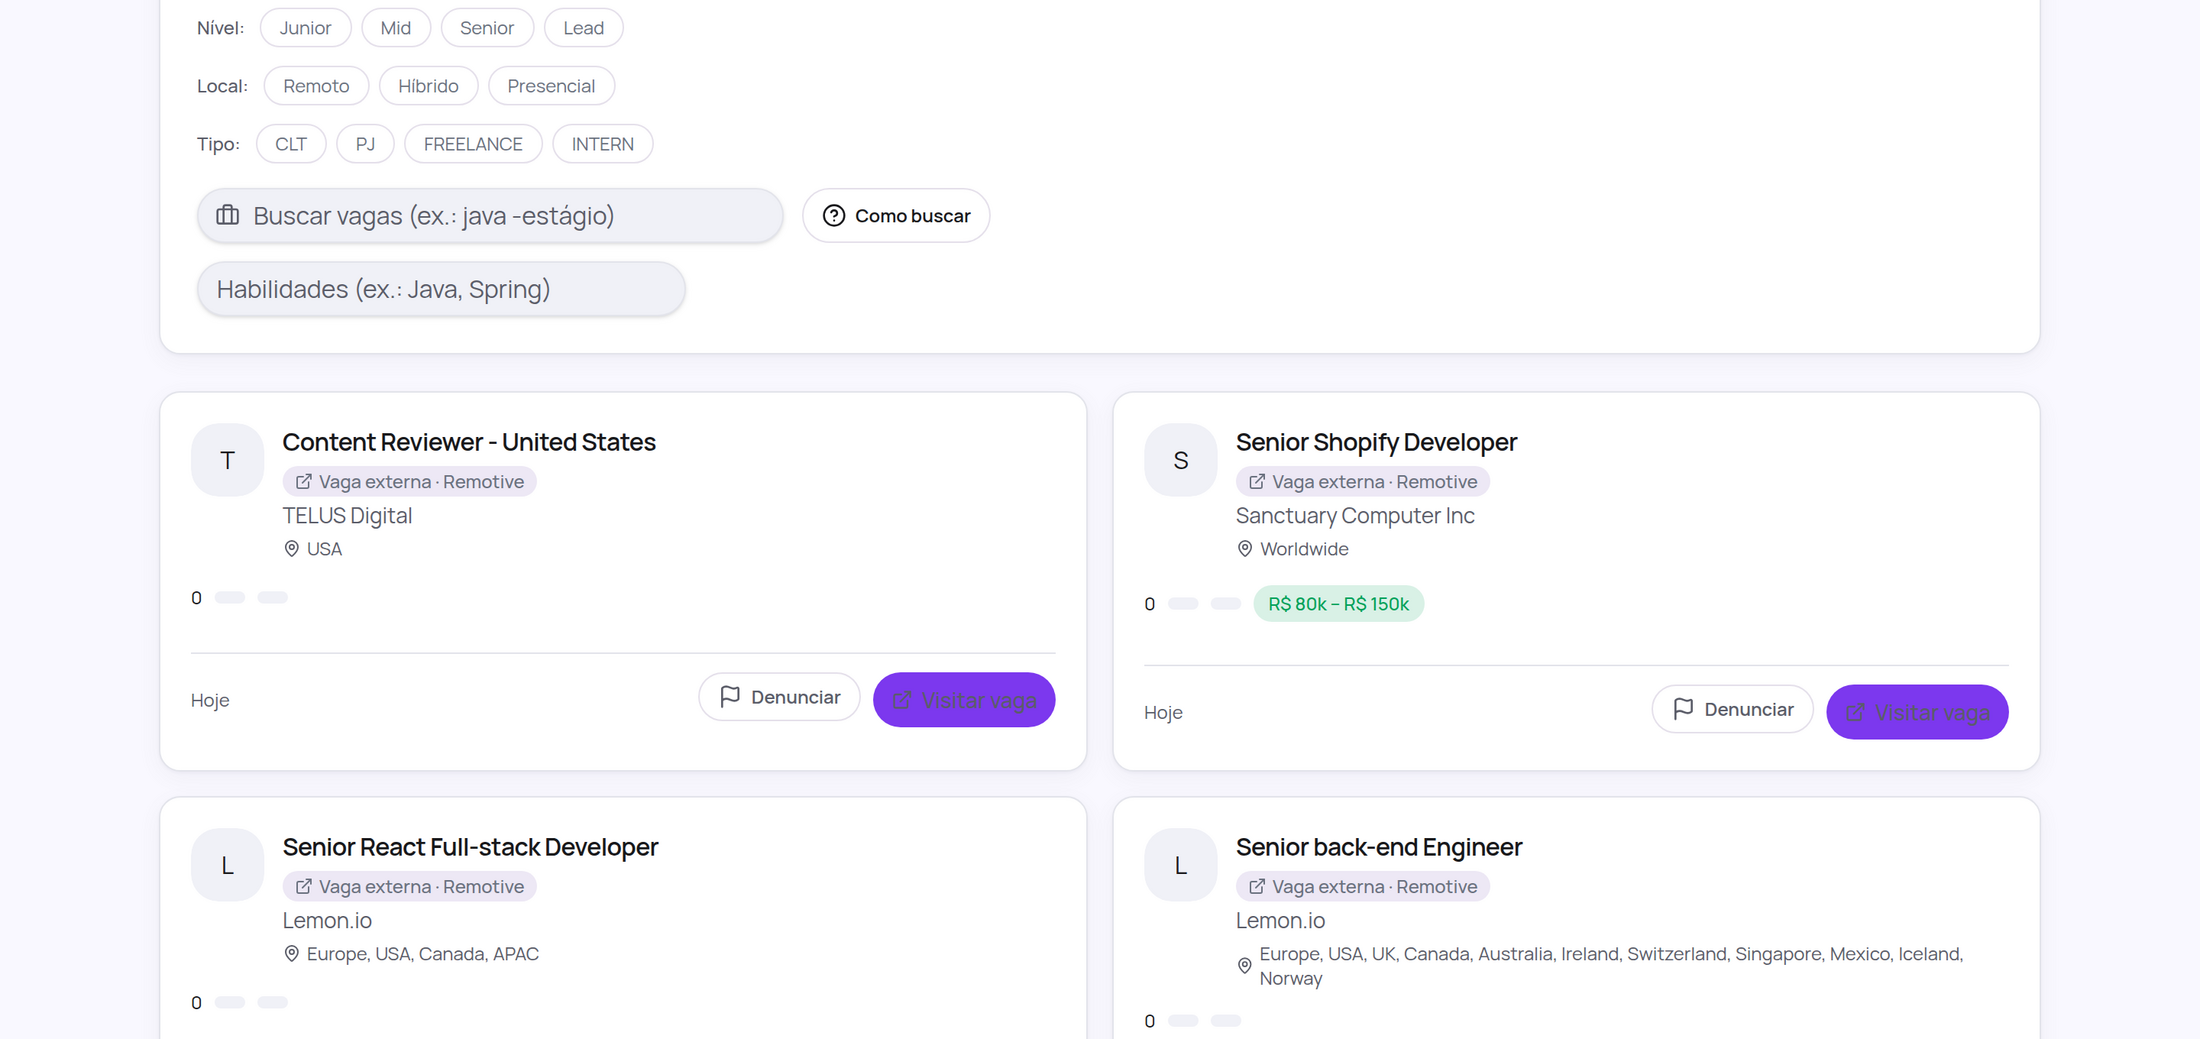Open the Como buscar help button
The height and width of the screenshot is (1039, 2200).
click(x=896, y=216)
